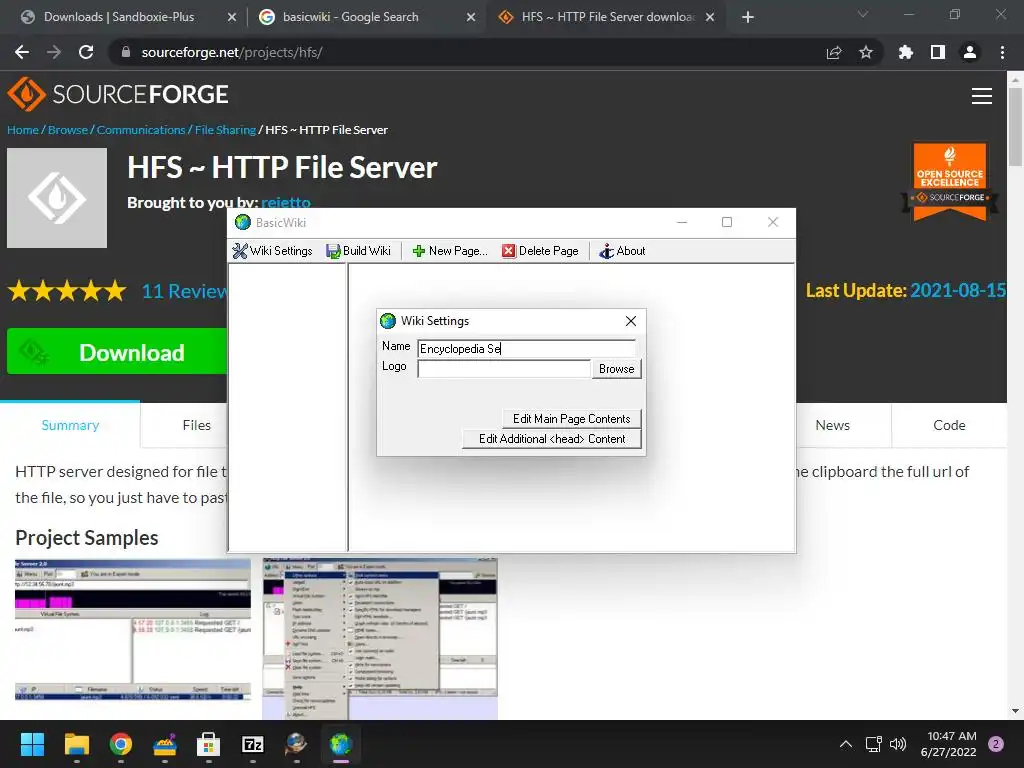Click the Wiki Settings dialog globe icon
1024x768 pixels.
(x=388, y=321)
